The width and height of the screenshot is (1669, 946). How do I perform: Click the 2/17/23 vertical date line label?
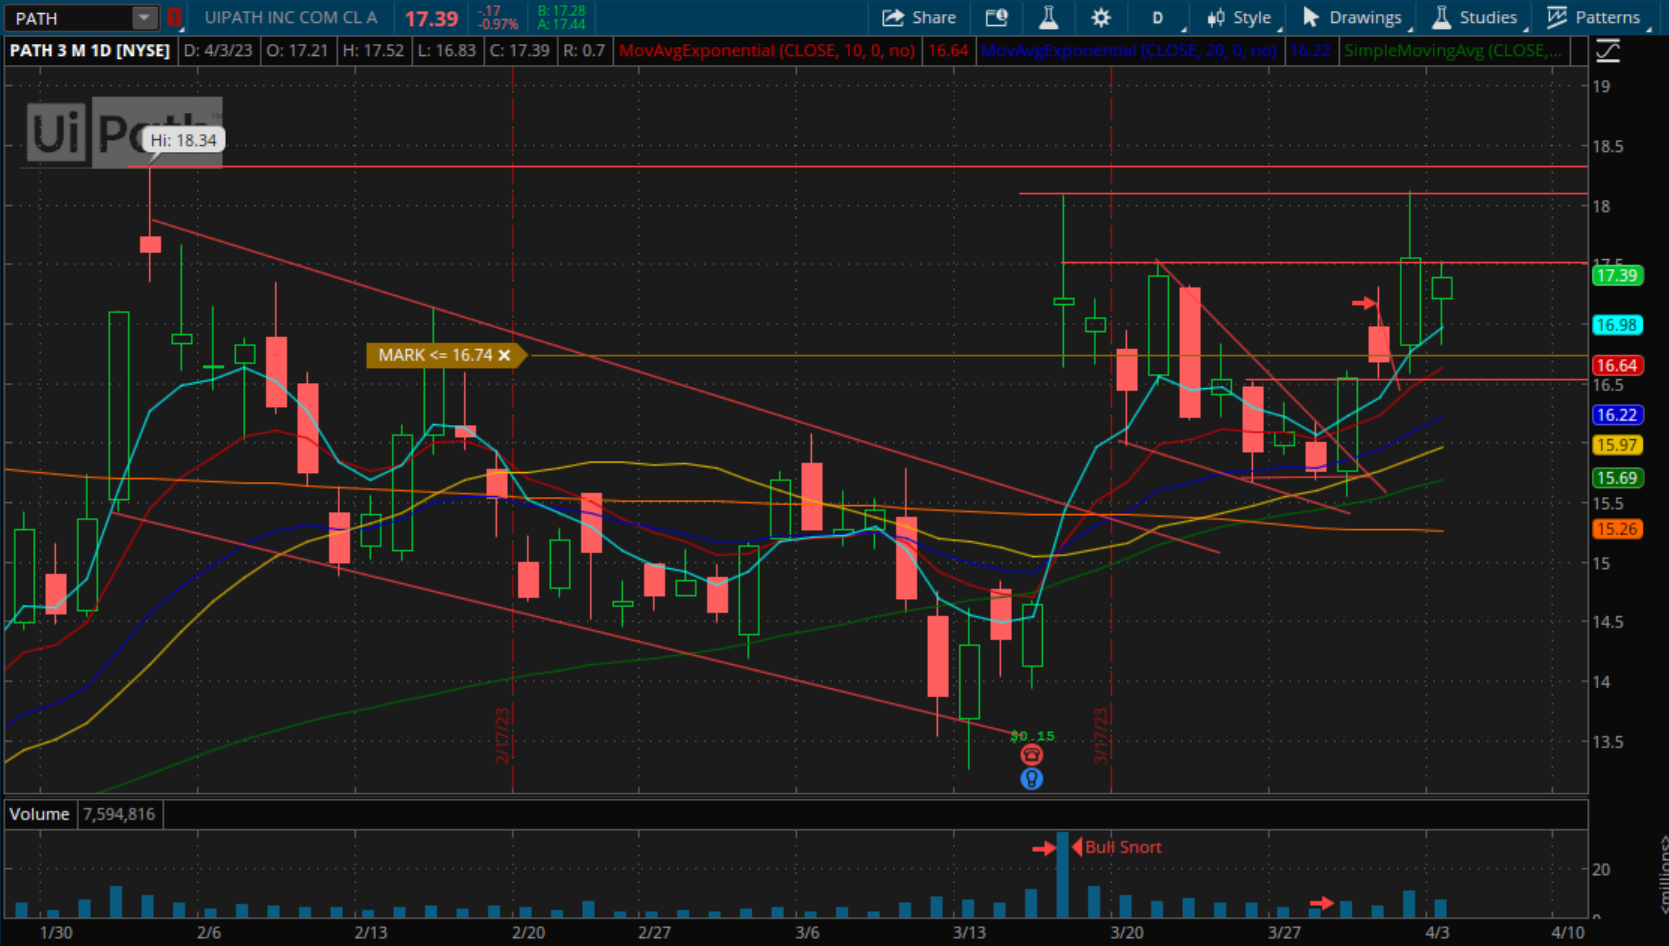[x=503, y=735]
